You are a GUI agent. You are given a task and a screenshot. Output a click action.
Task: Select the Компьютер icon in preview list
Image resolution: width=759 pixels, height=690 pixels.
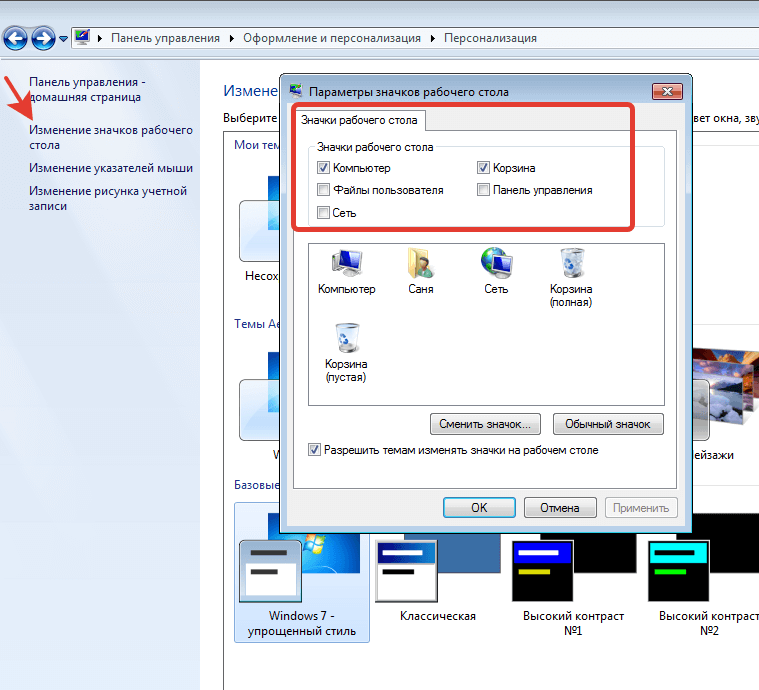[346, 271]
